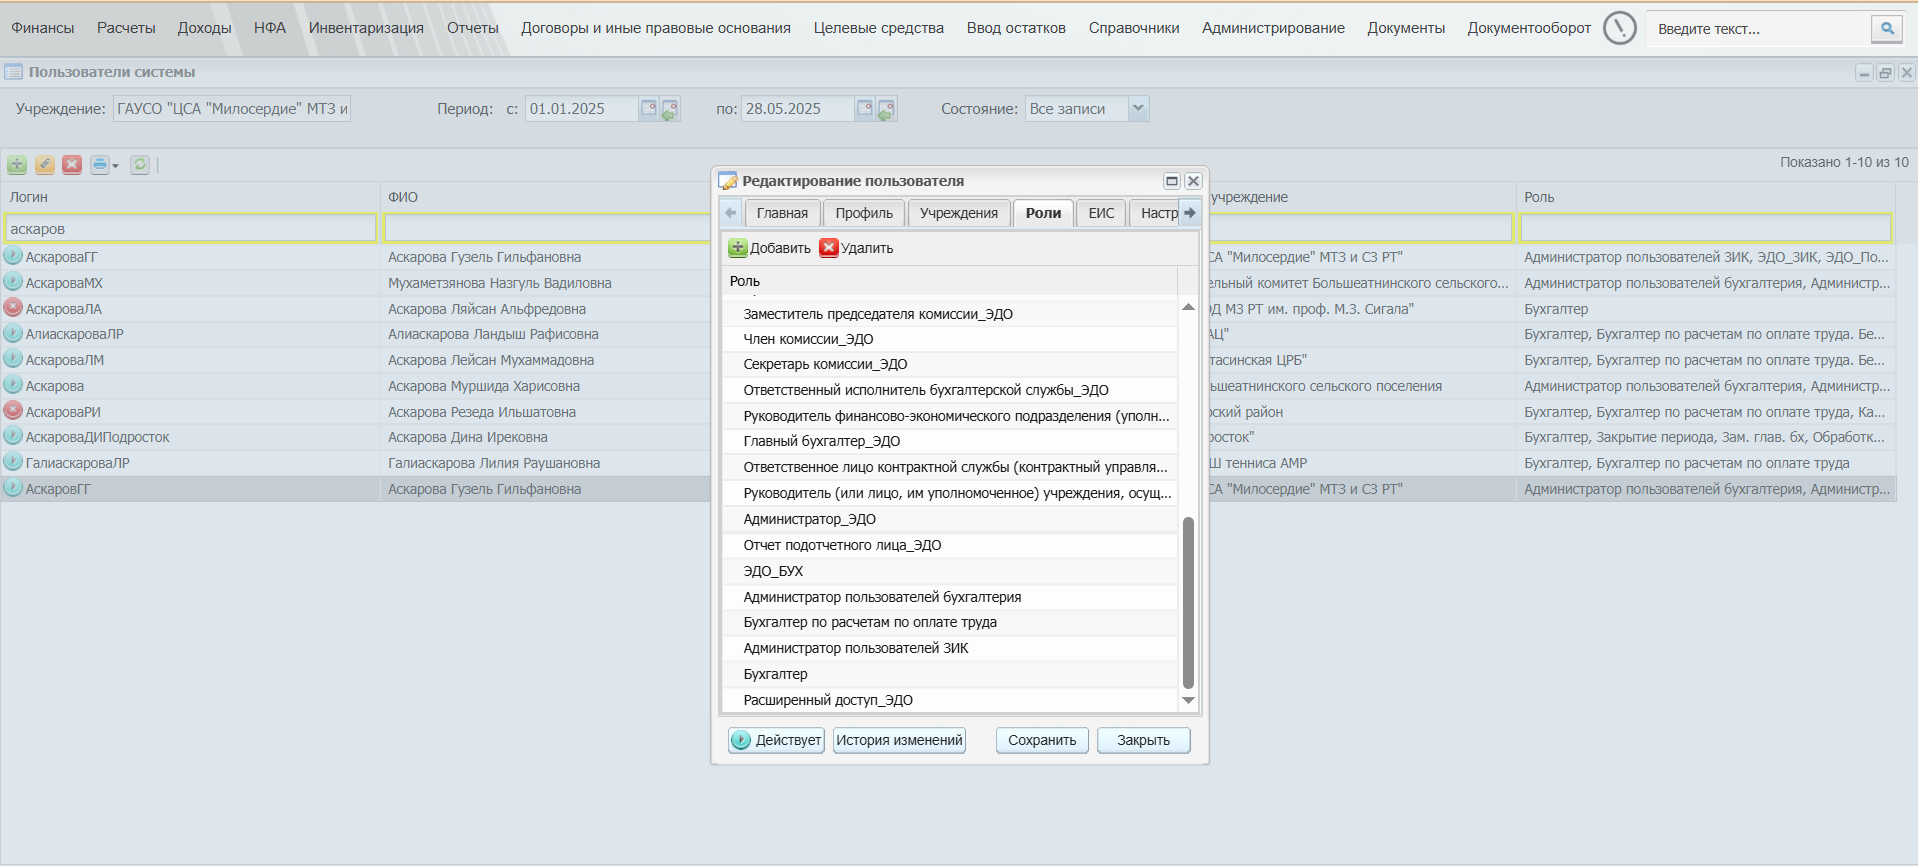Click the pencil edit-record toolbar icon
This screenshot has width=1918, height=866.
point(45,165)
